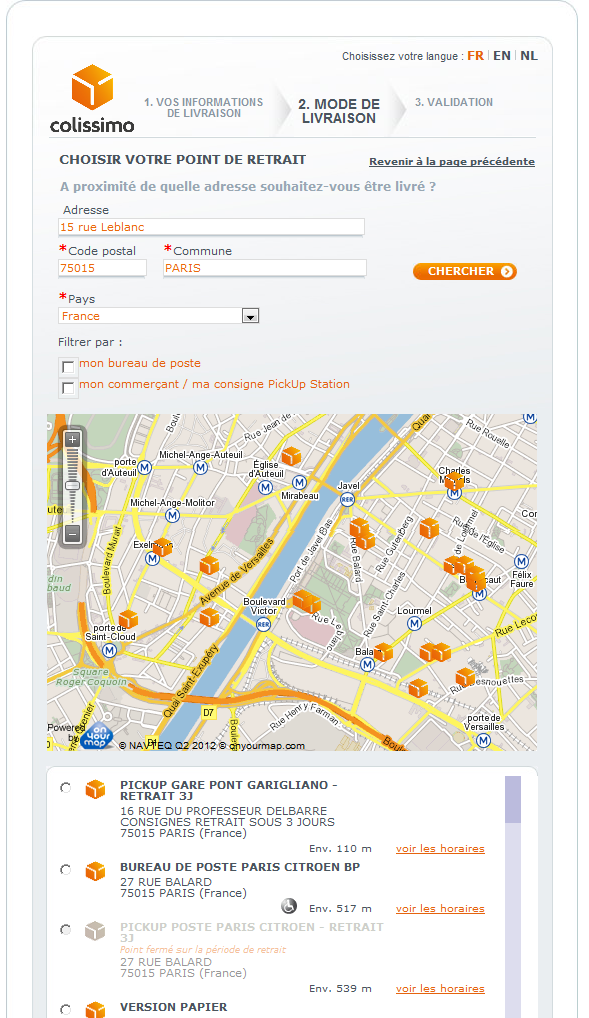The image size is (589, 1018).
Task: Select pickup marker near Exelmans metro
Action: tap(162, 547)
